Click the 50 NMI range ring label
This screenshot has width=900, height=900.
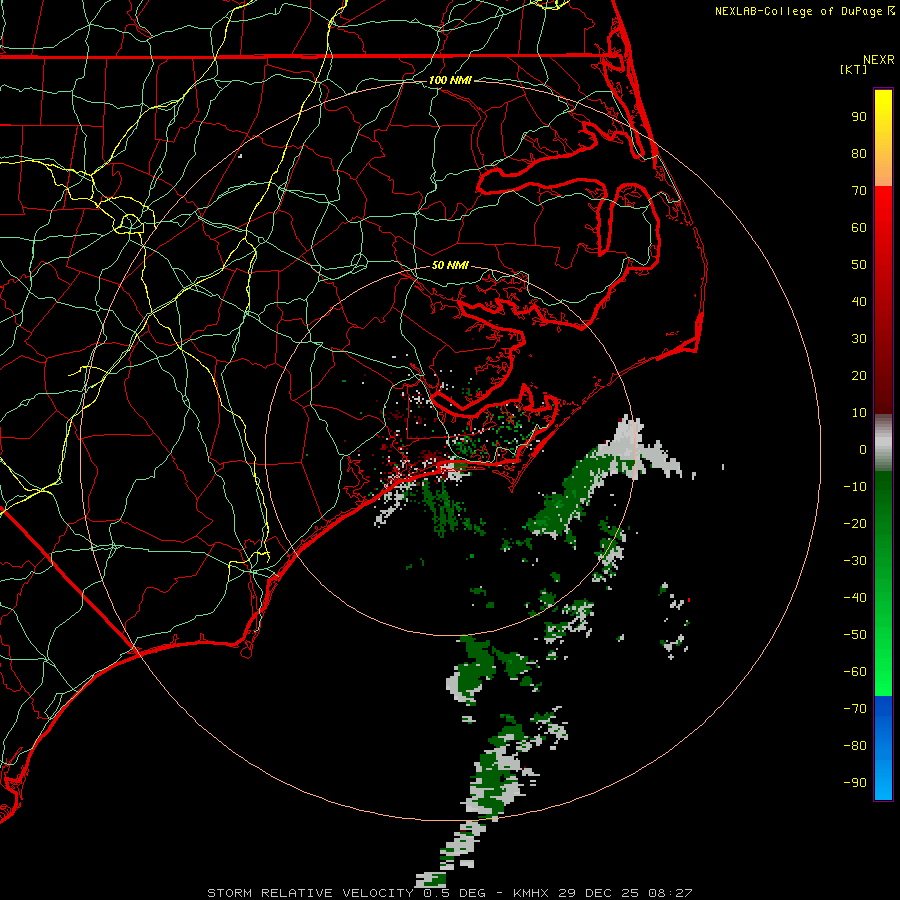point(450,265)
